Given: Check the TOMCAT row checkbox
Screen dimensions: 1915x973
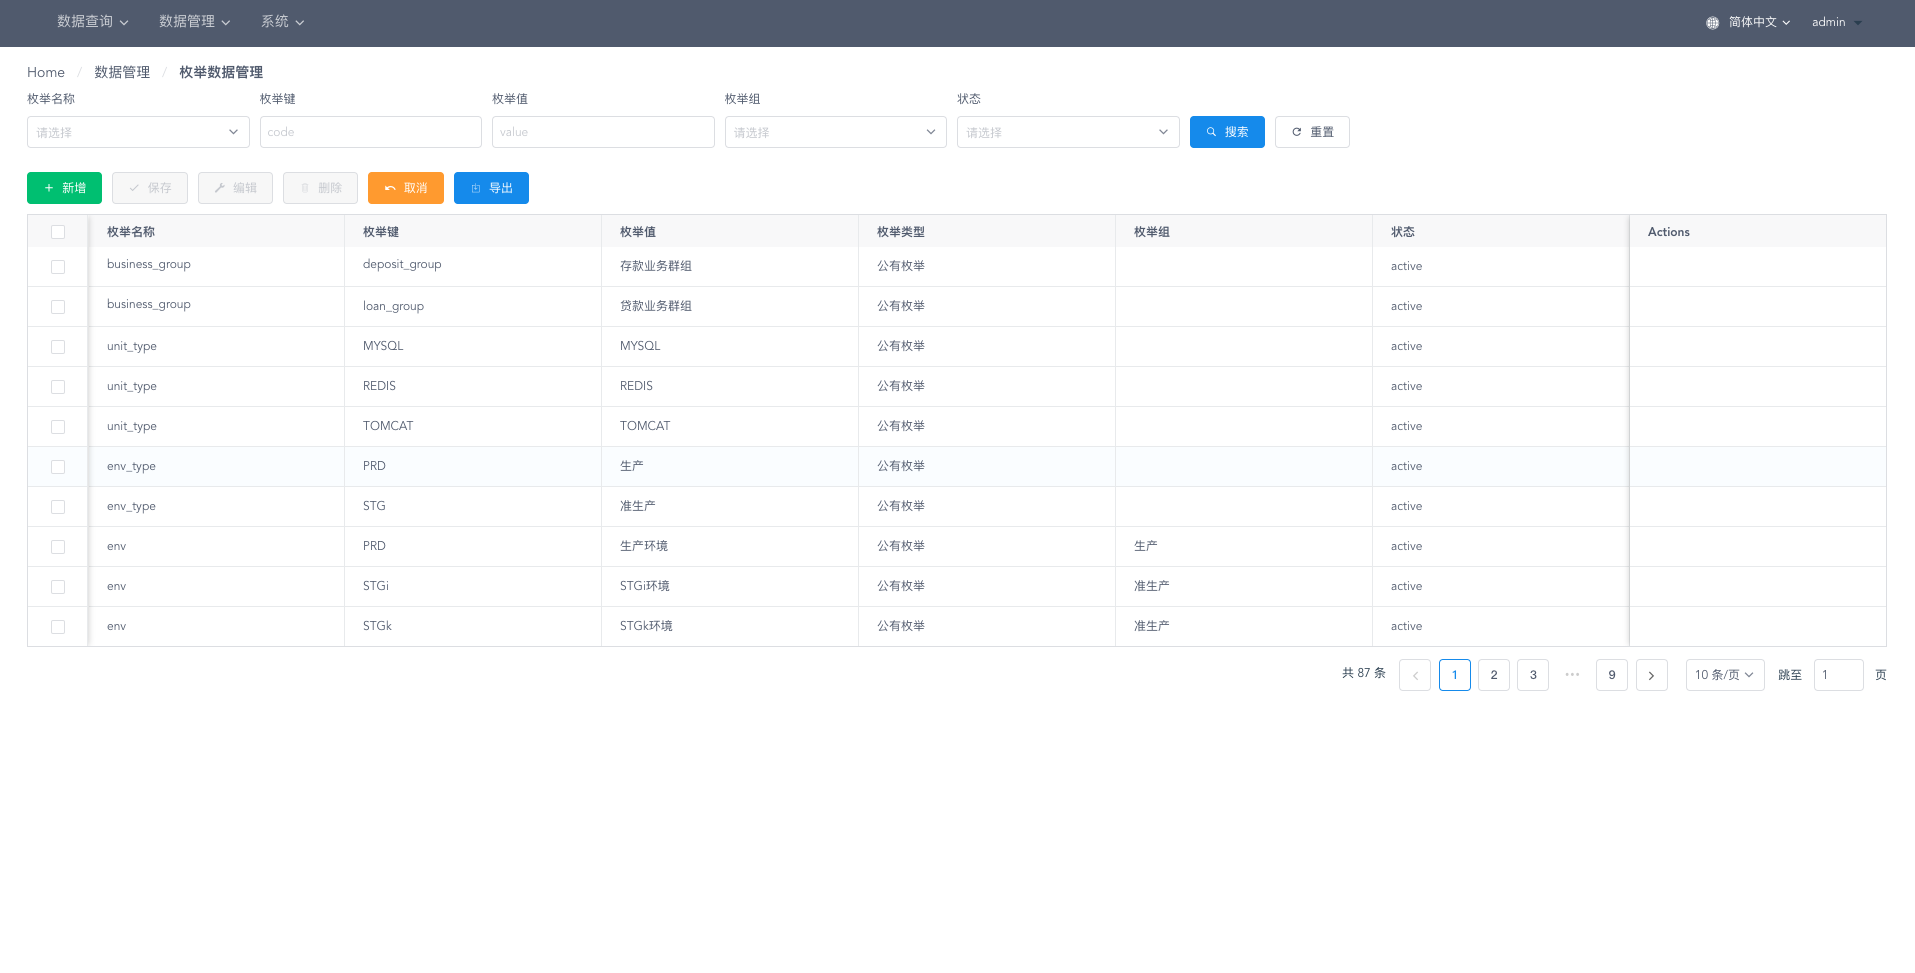Looking at the screenshot, I should tap(58, 427).
